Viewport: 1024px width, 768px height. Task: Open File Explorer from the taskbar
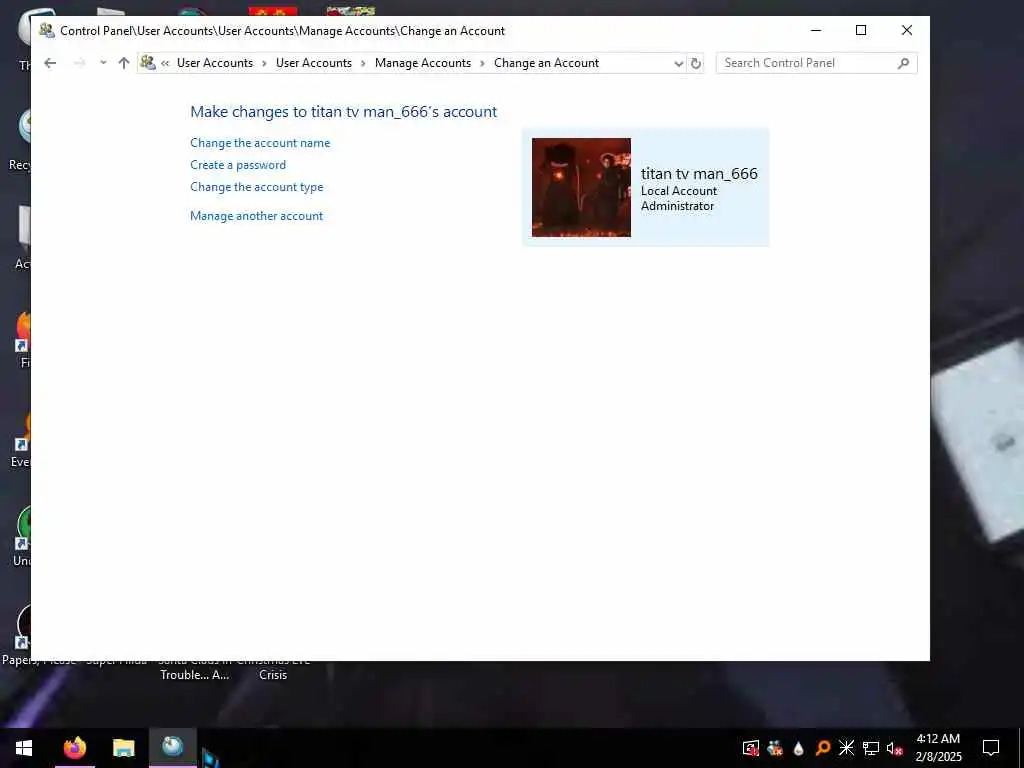[x=123, y=748]
